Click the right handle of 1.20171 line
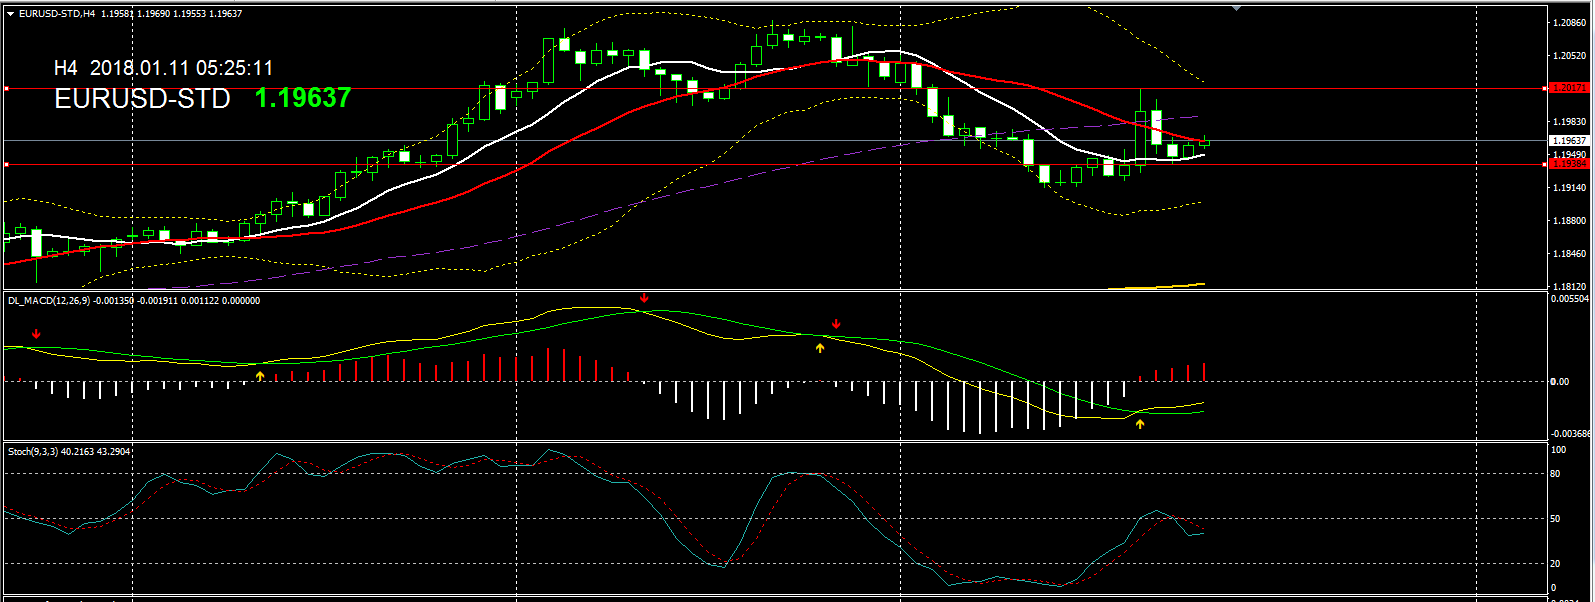The image size is (1595, 602). point(1546,89)
